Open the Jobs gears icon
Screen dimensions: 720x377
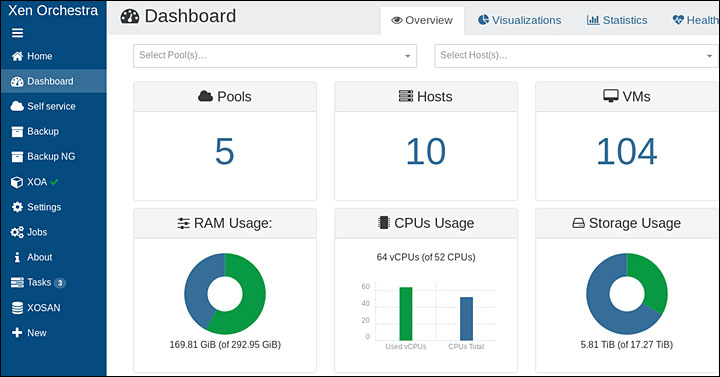coord(17,232)
